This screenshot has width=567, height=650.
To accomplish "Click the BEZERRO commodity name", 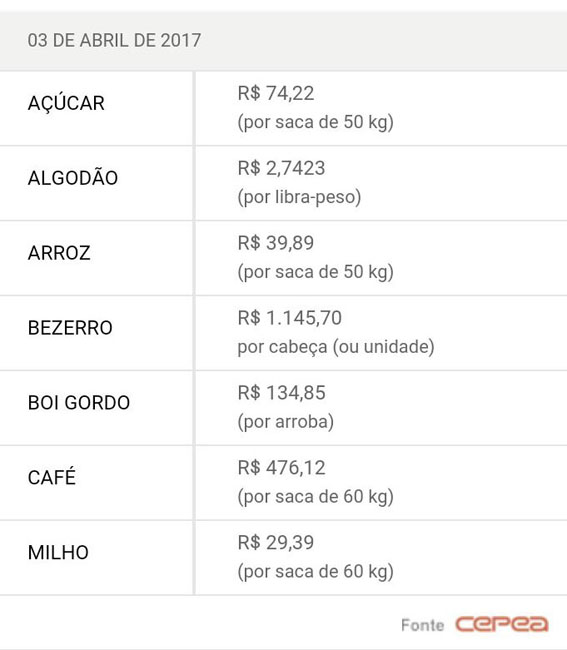I will pyautogui.click(x=70, y=327).
